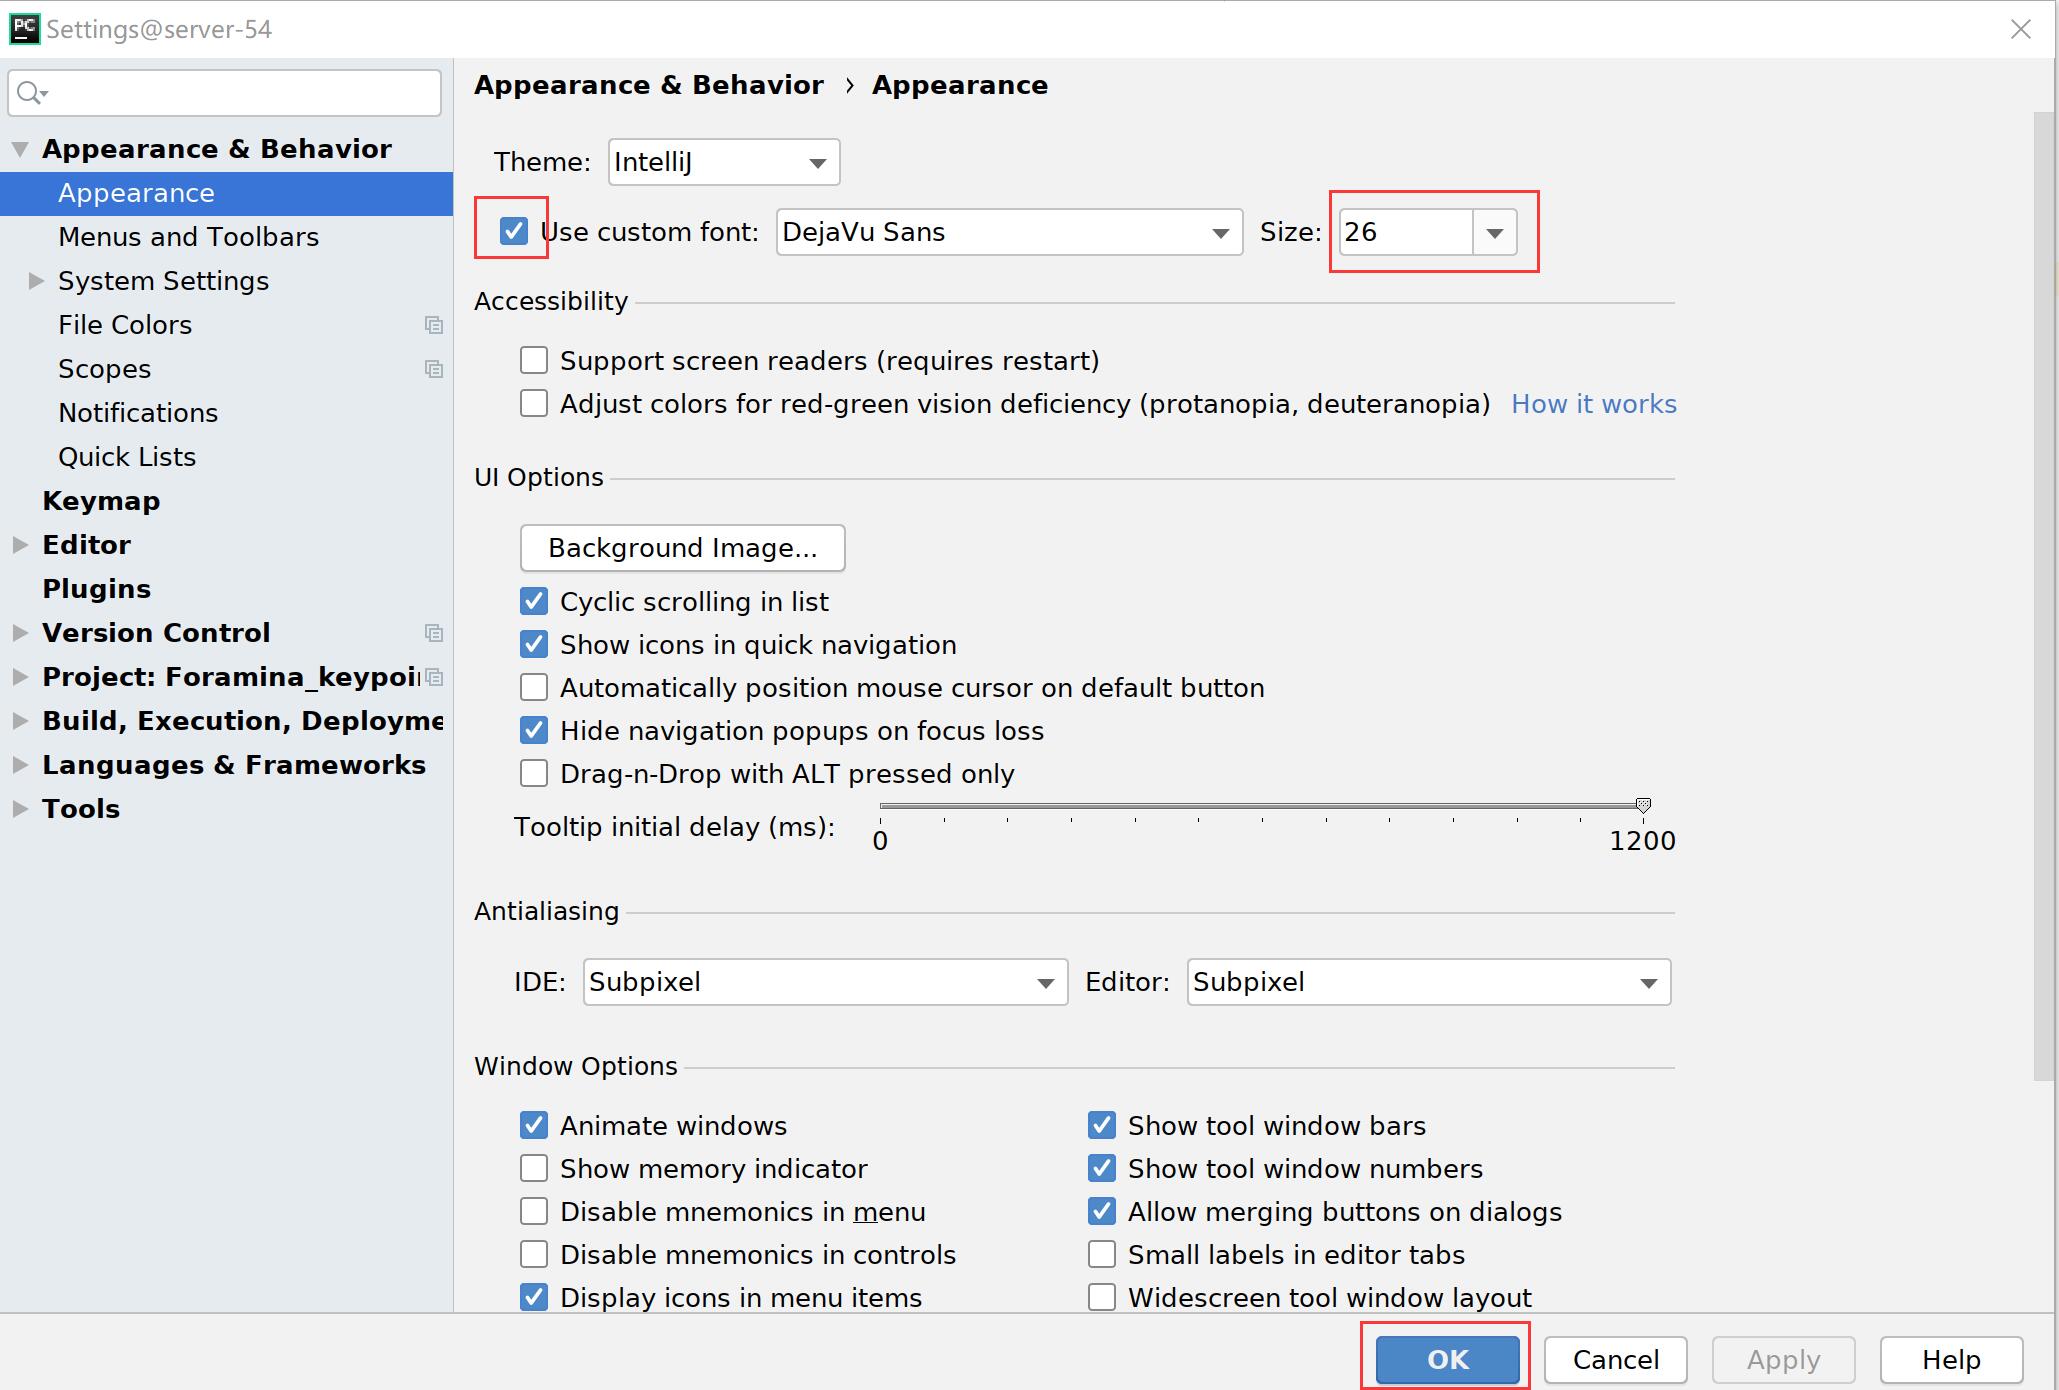The width and height of the screenshot is (2059, 1390).
Task: Click the copy icon next to Project: Foramina_keypoi
Action: click(434, 677)
